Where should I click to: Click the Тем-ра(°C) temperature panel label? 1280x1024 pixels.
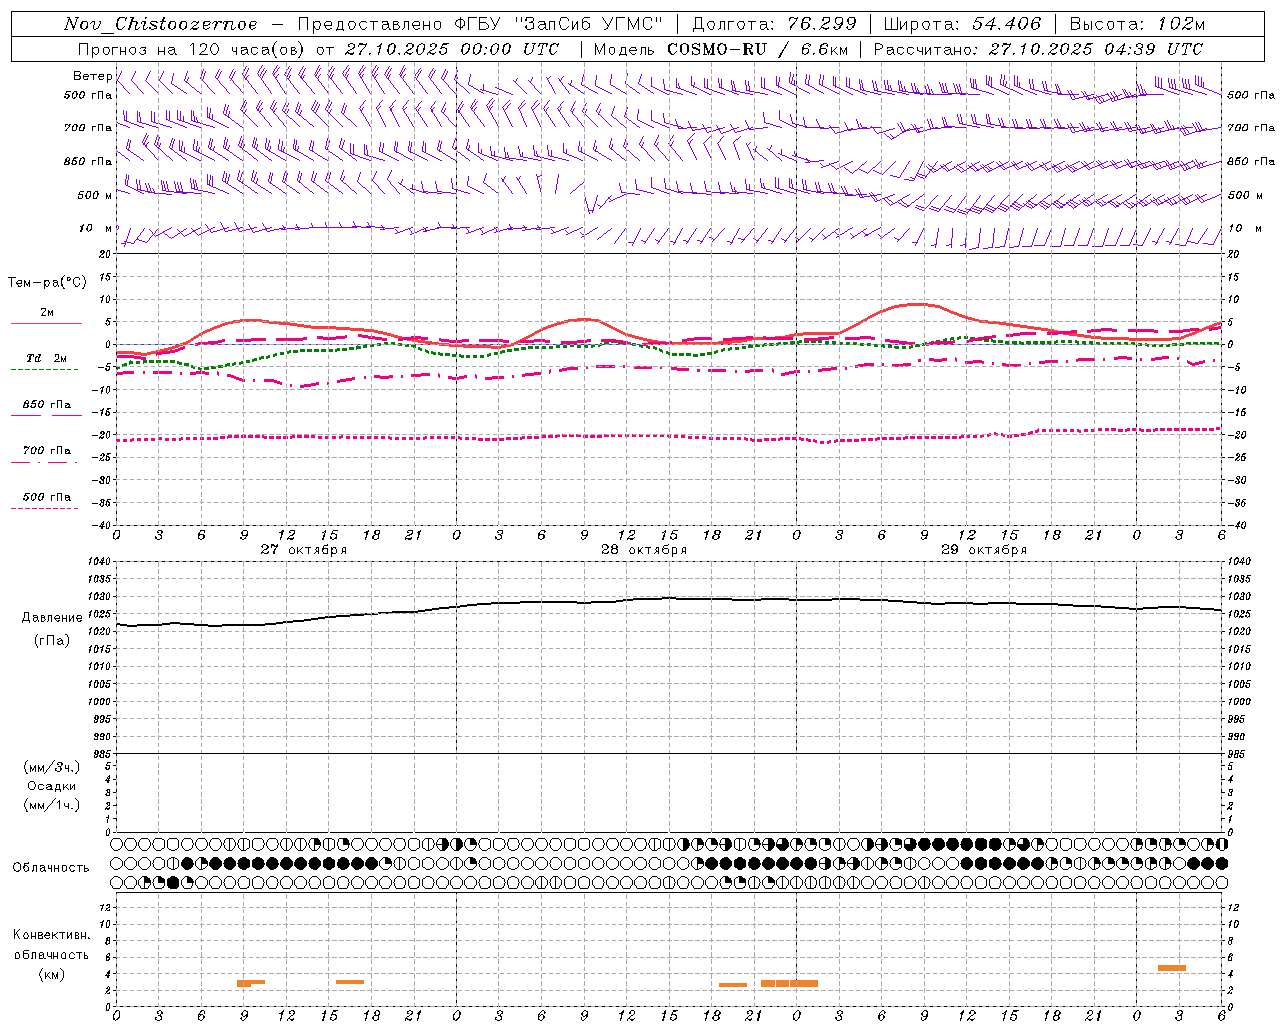47,283
